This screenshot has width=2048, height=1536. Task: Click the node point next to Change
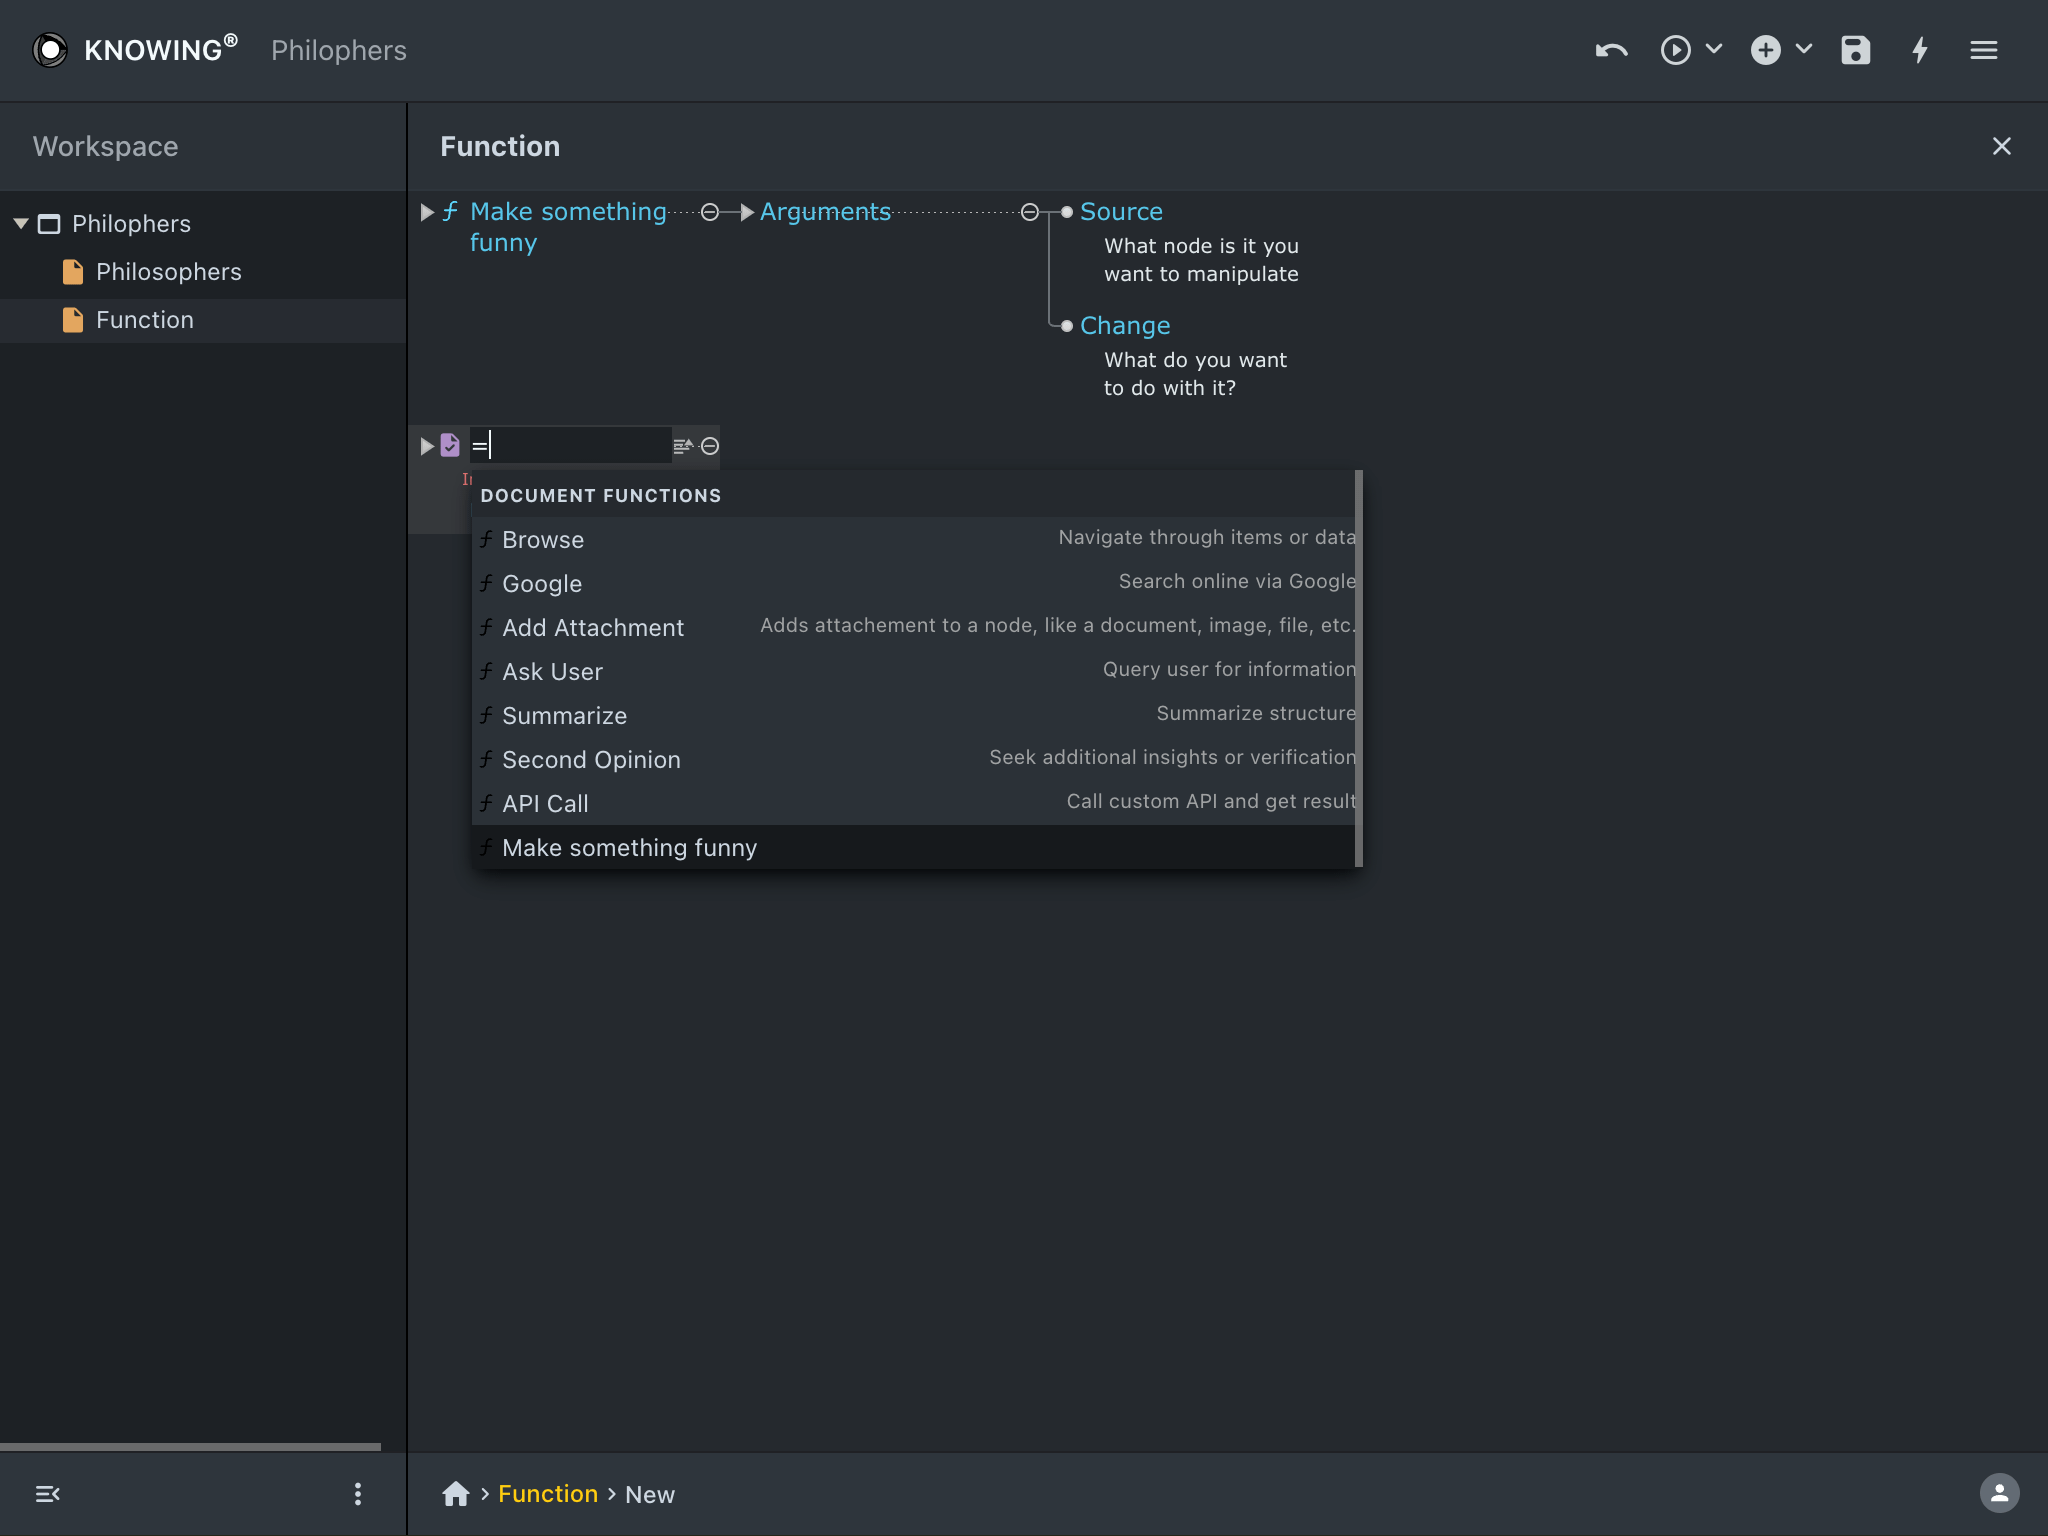click(1066, 326)
